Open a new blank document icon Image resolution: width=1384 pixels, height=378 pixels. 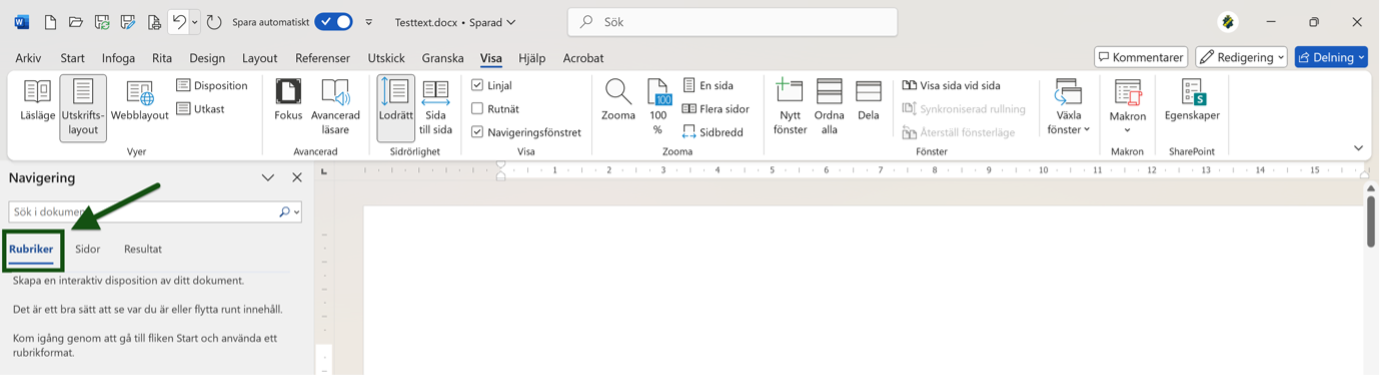coord(49,22)
